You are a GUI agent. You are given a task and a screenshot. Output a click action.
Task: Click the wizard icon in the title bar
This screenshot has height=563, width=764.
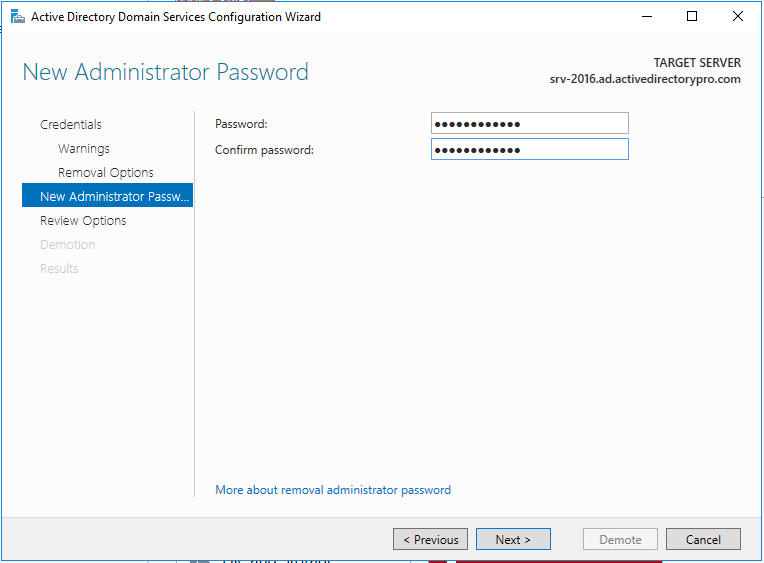click(18, 17)
